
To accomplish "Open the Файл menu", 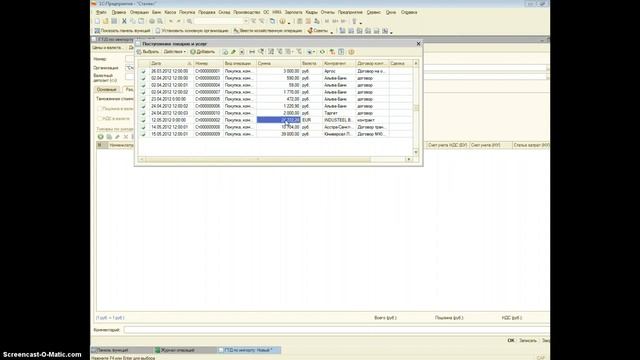I will 101,12.
